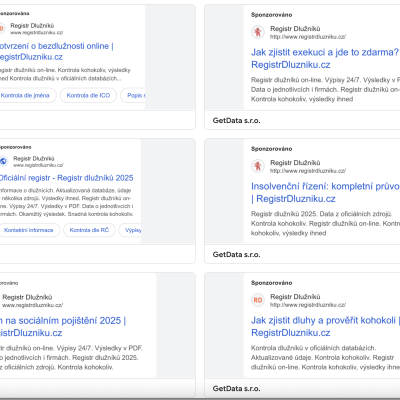Select the 'Kontaktní informace' sitelink chip
Viewport: 400px width, 400px height.
pos(29,230)
